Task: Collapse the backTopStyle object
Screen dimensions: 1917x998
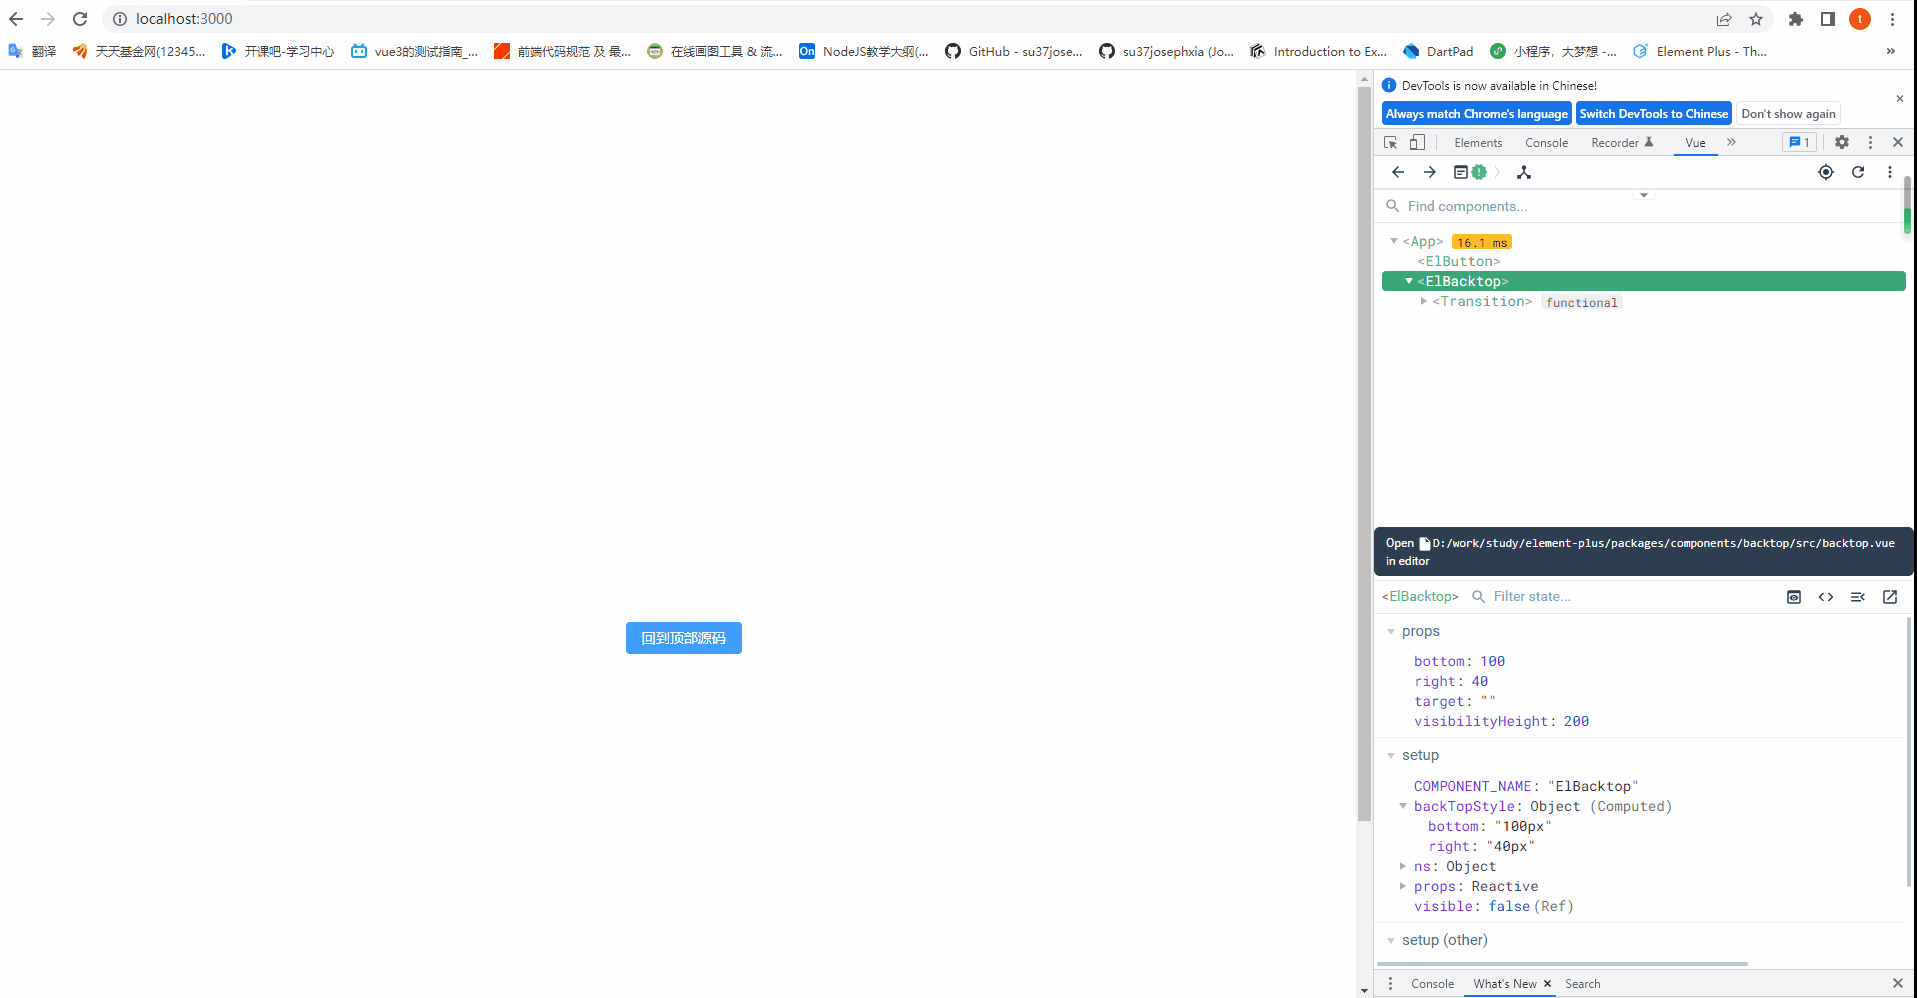Action: (1403, 806)
